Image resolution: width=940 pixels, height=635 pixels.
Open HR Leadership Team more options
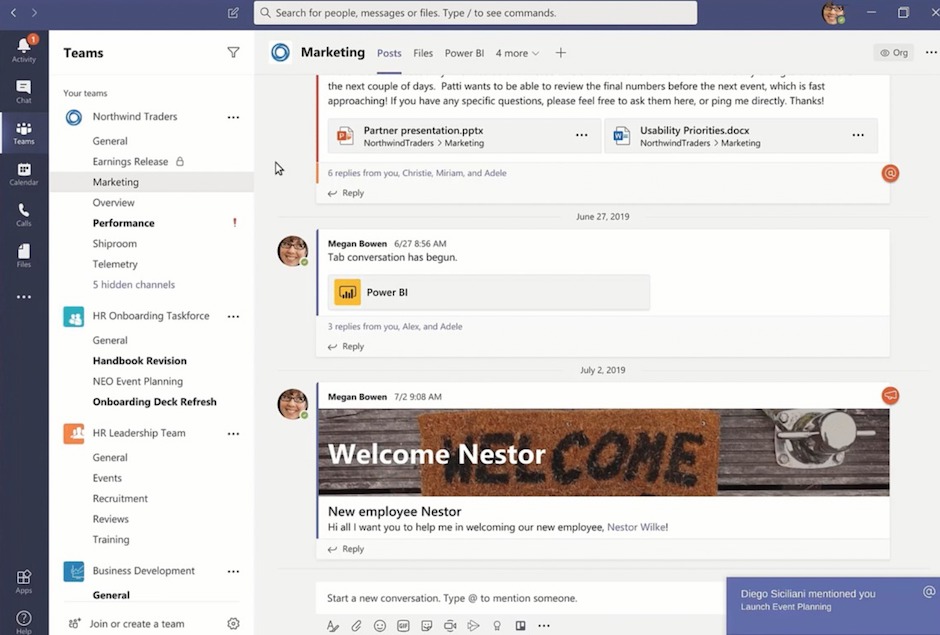pos(233,434)
